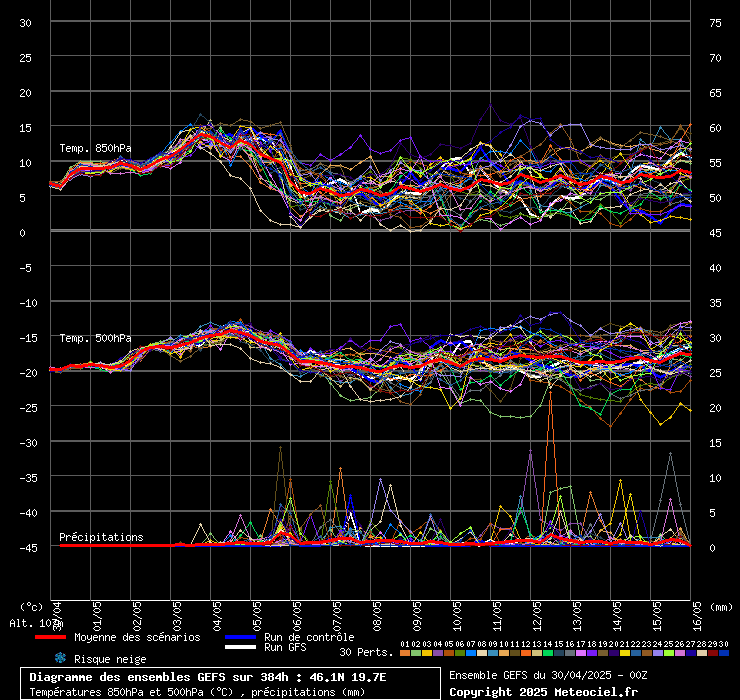Click the 09/05 date label
This screenshot has height=700, width=740.
(417, 616)
